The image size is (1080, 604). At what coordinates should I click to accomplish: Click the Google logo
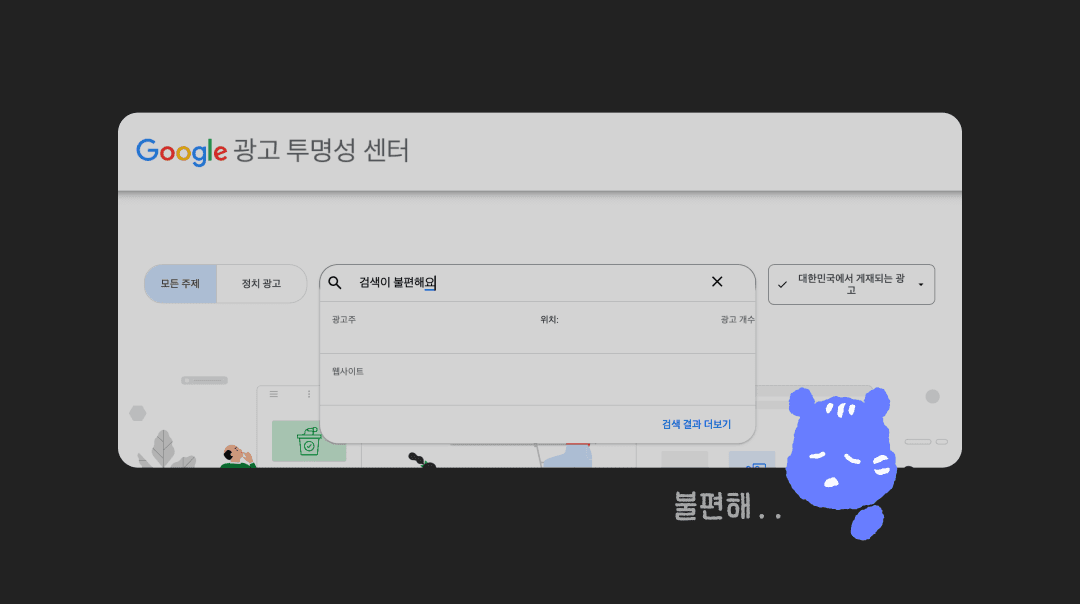(181, 152)
